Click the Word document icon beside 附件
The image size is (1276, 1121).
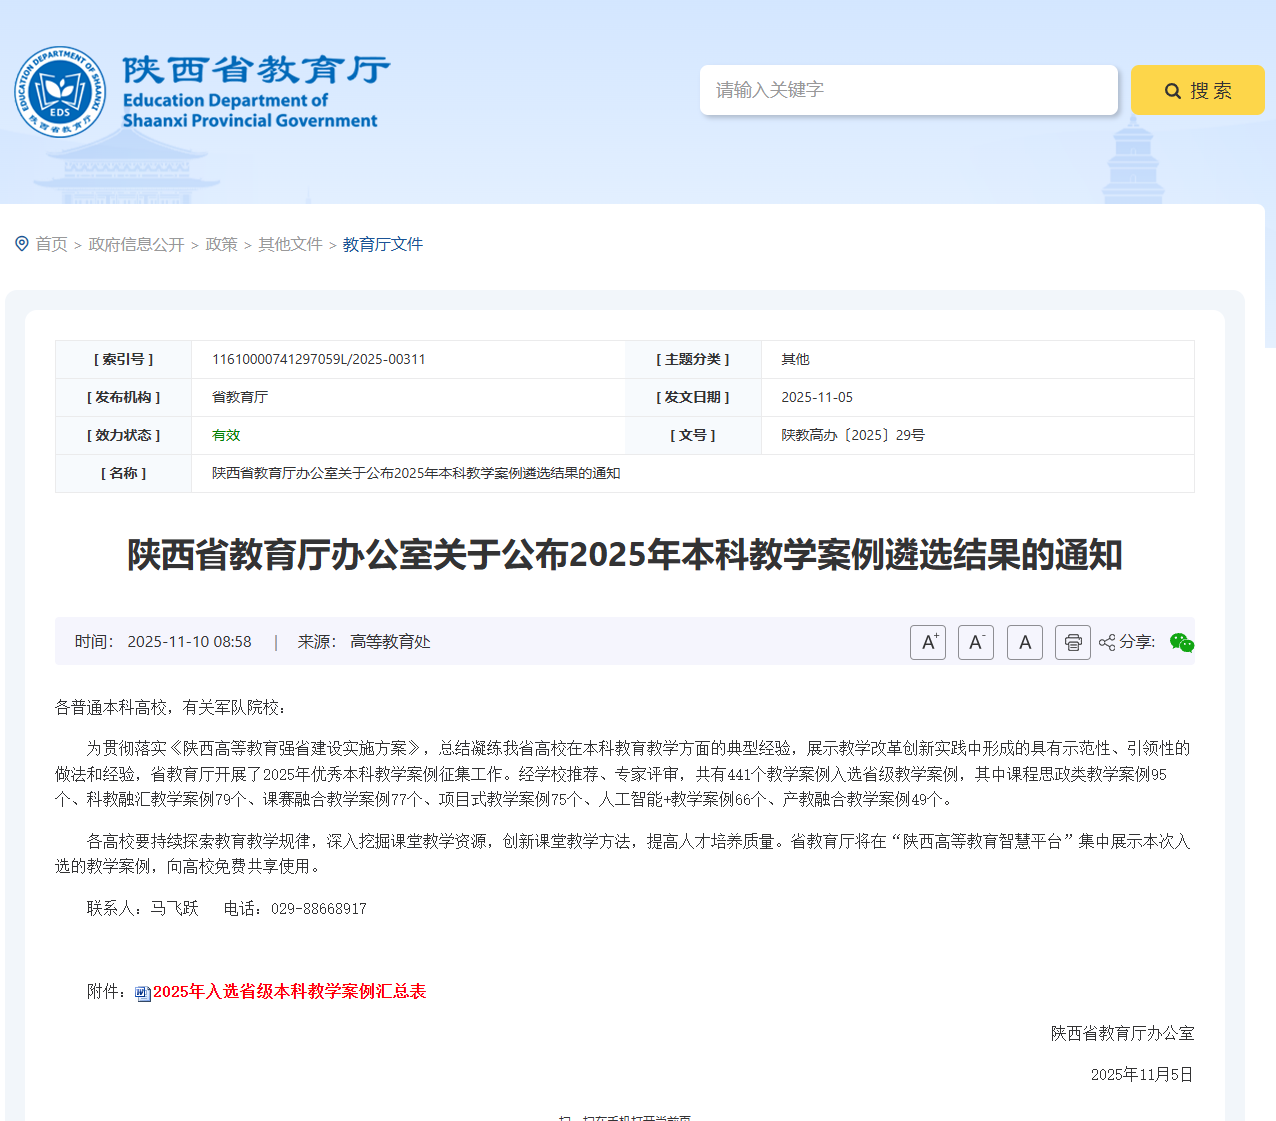[143, 993]
